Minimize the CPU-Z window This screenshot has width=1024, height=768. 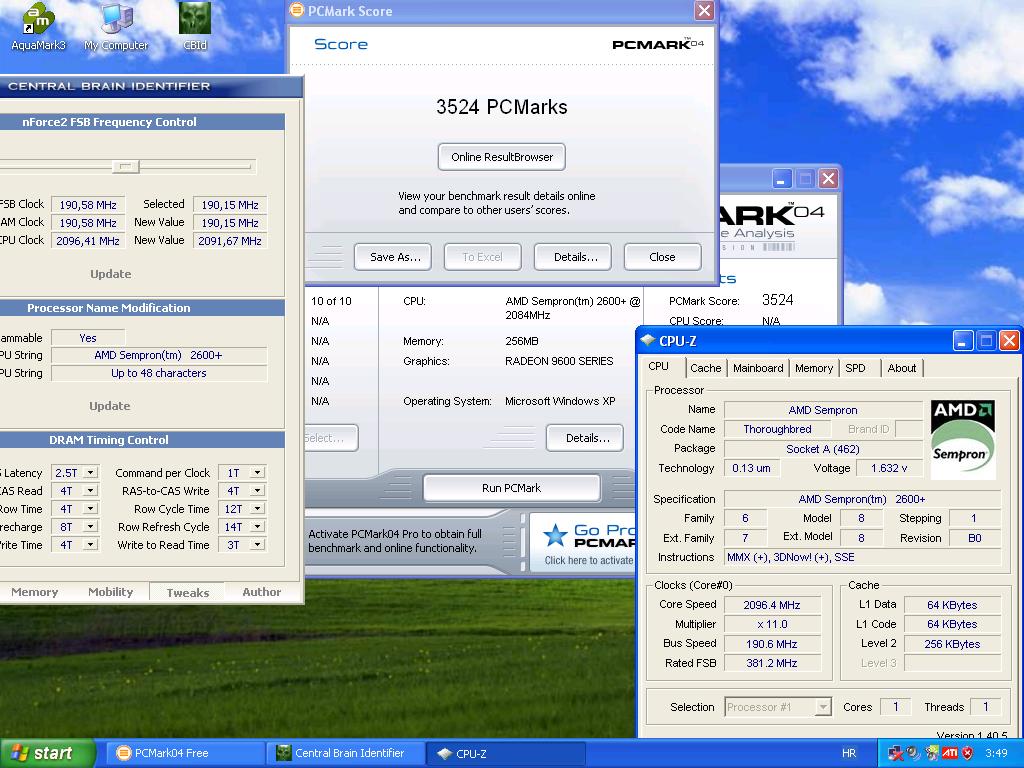tap(963, 340)
